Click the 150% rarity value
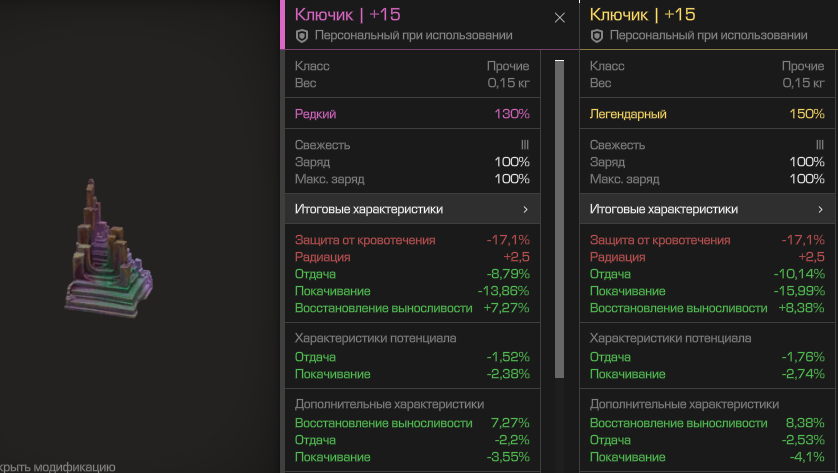This screenshot has height=473, width=838. (807, 114)
